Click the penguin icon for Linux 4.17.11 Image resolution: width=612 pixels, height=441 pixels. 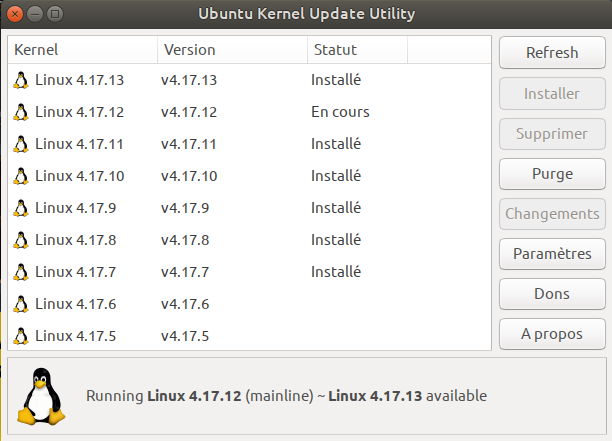21,144
